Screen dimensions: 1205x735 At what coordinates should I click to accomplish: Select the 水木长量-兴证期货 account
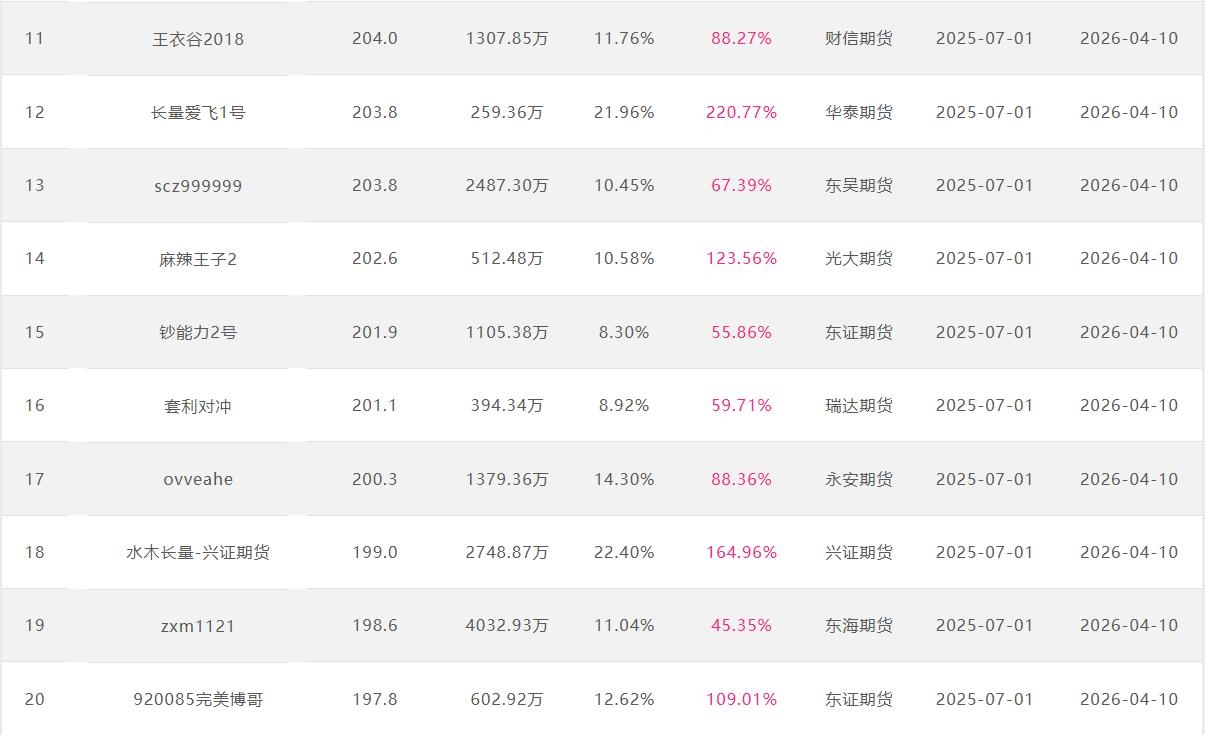coord(198,552)
